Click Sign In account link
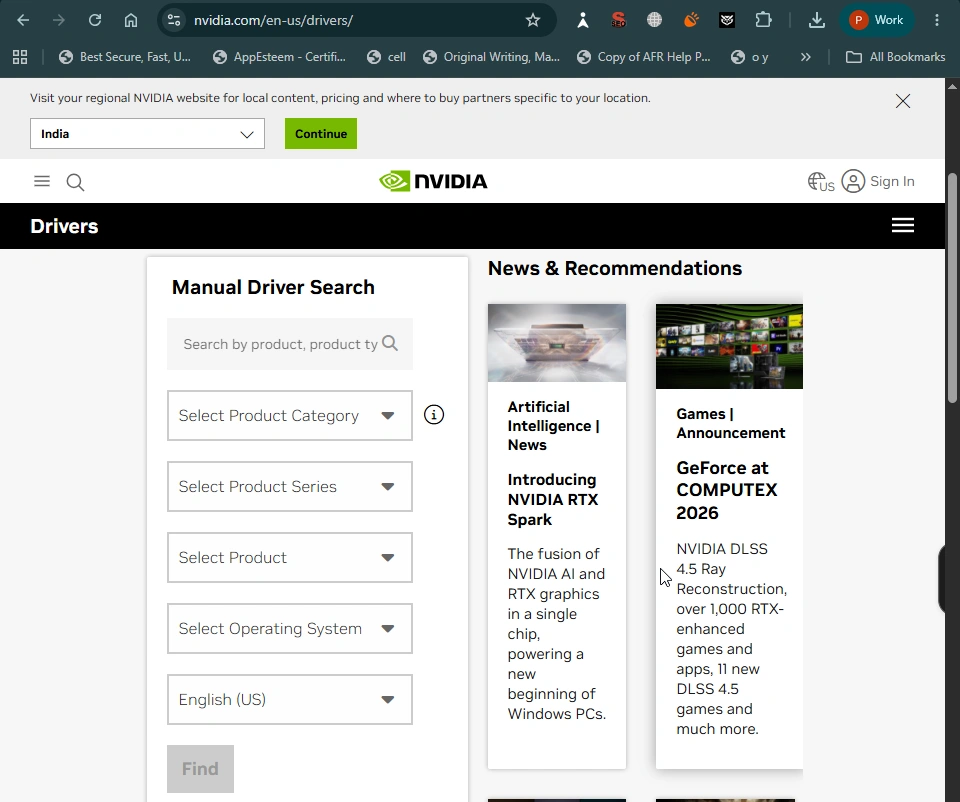Screen dimensions: 960x802 [878, 181]
